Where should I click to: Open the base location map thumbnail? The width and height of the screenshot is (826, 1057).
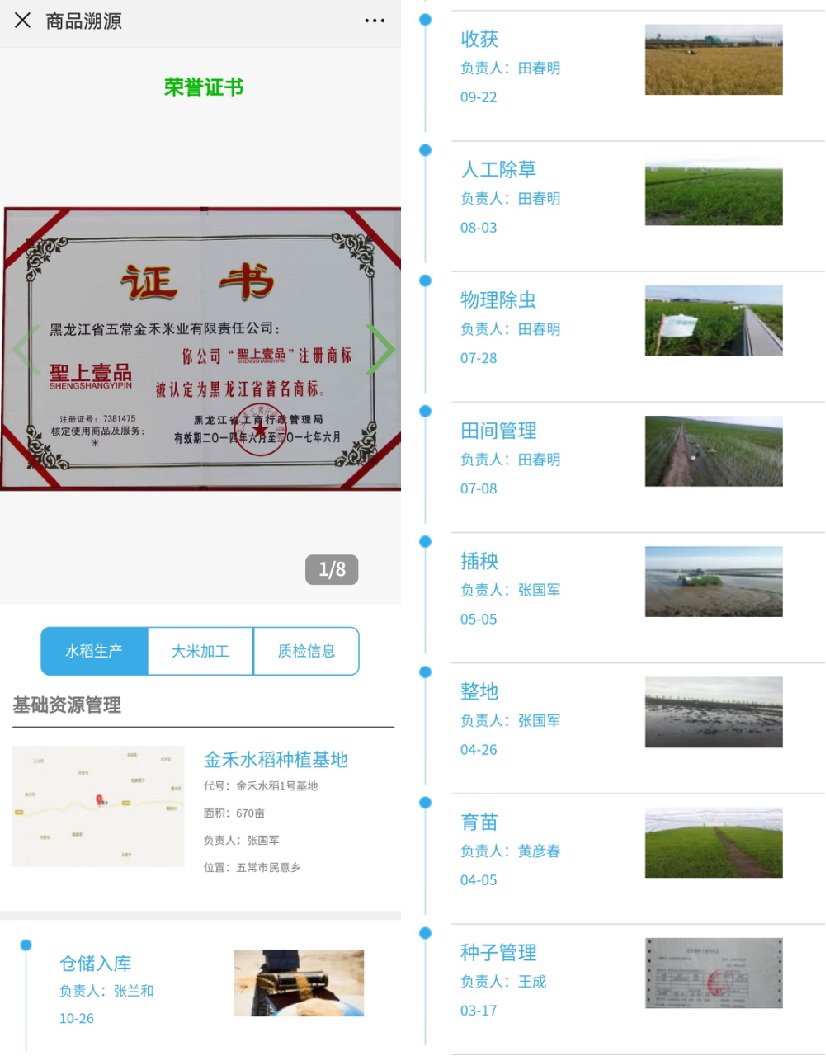98,806
